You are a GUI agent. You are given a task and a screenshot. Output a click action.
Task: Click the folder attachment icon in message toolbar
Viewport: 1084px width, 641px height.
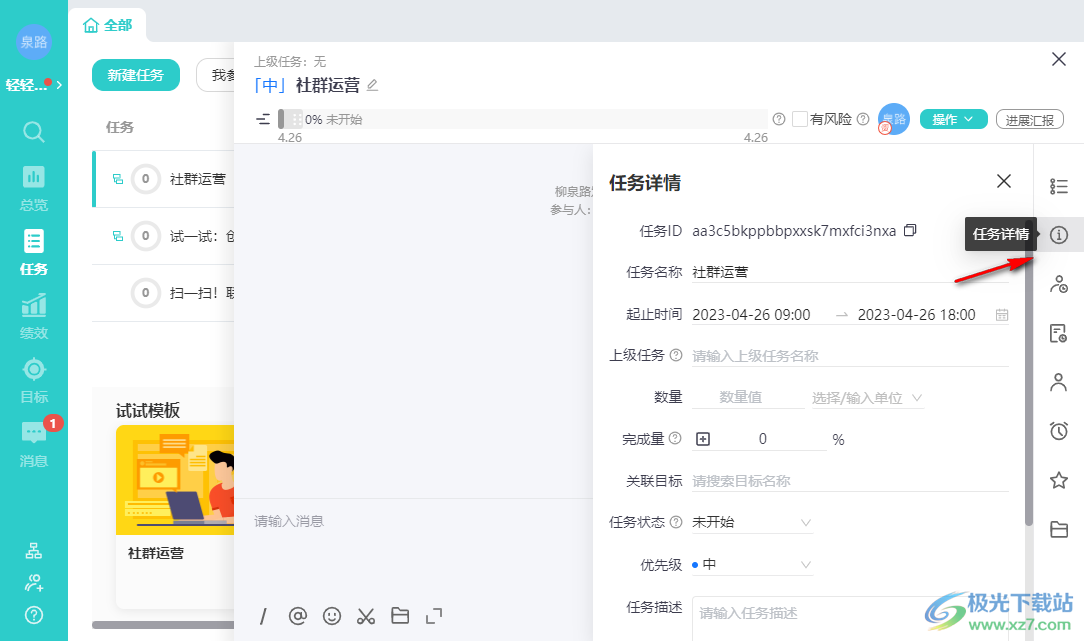[400, 615]
